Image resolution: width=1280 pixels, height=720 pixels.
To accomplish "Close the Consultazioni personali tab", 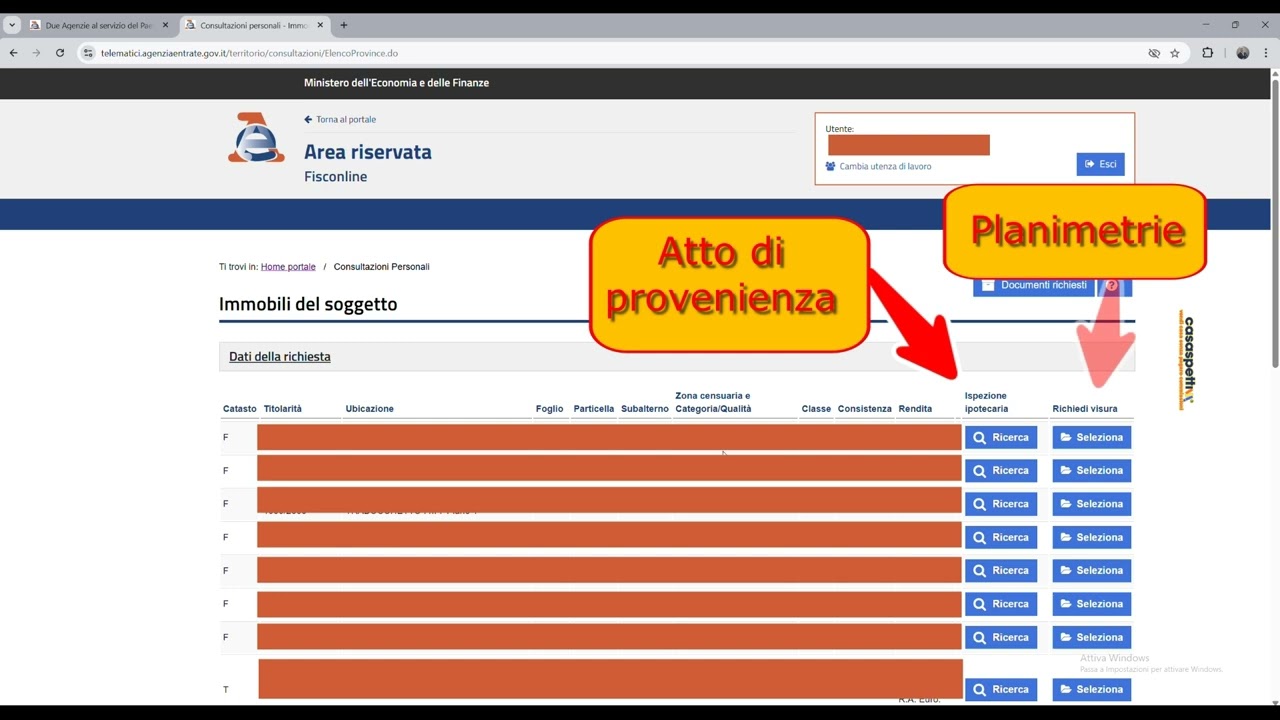I will tap(320, 25).
